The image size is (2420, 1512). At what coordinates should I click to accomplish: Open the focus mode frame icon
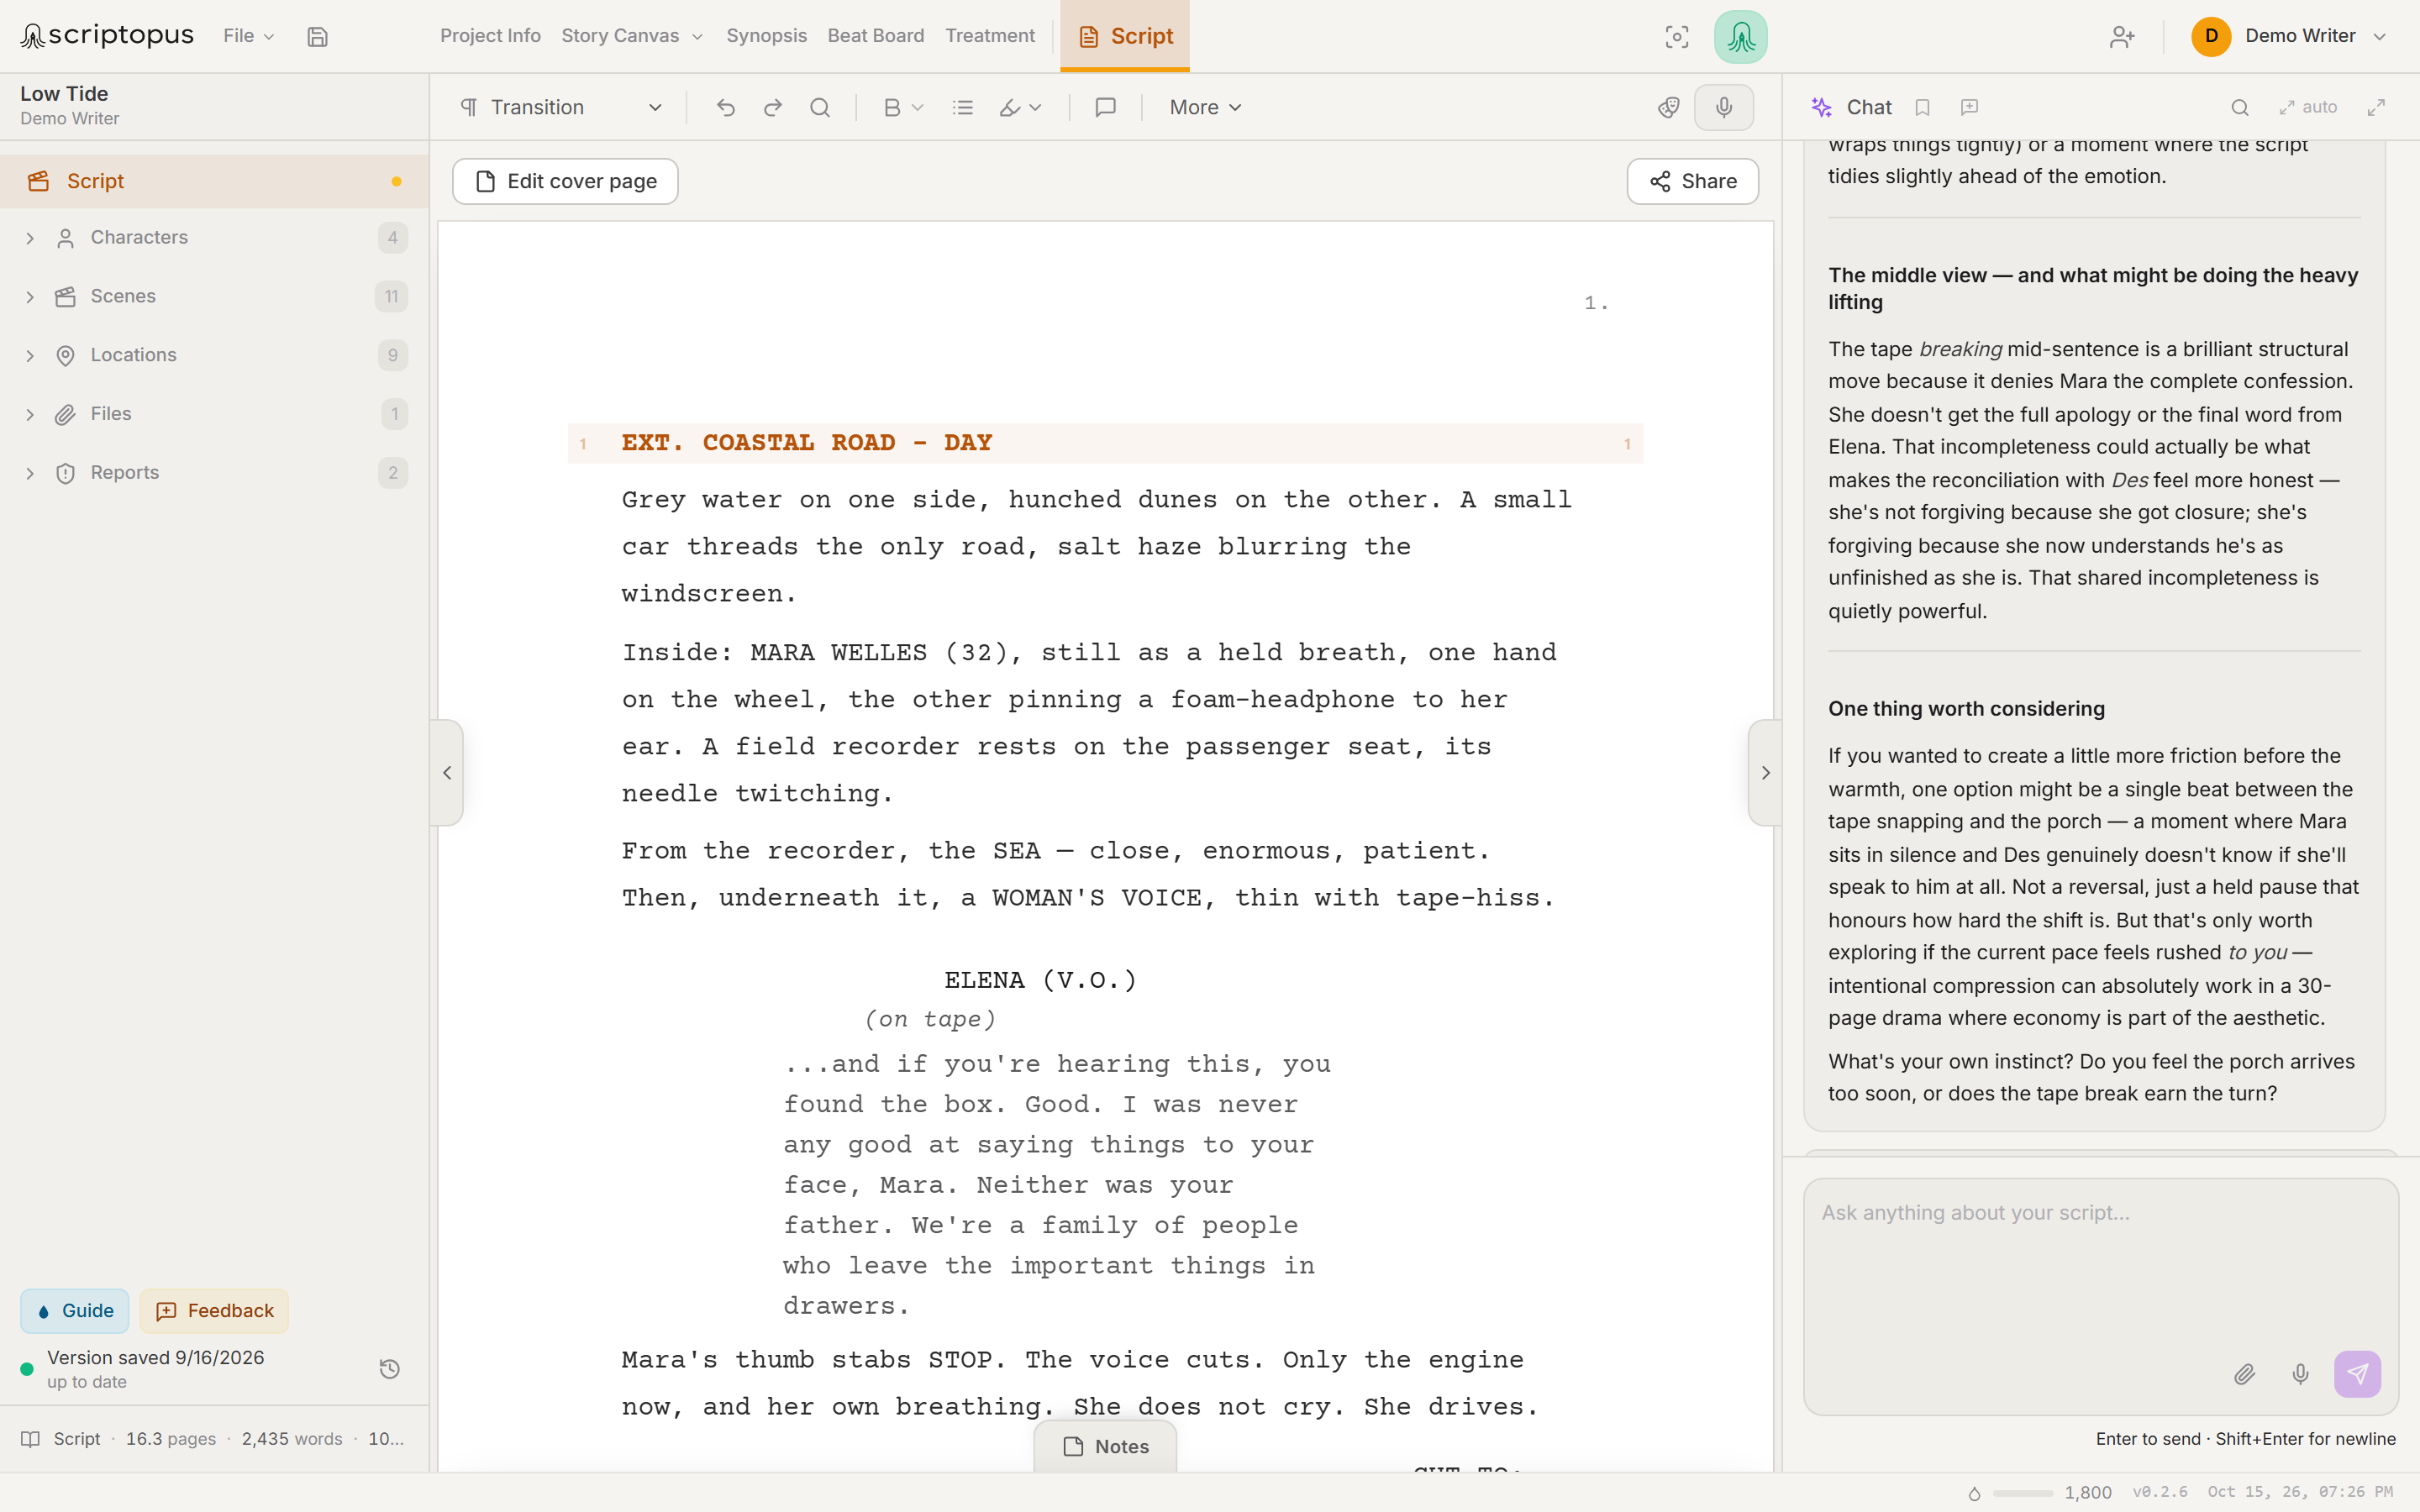[1677, 37]
